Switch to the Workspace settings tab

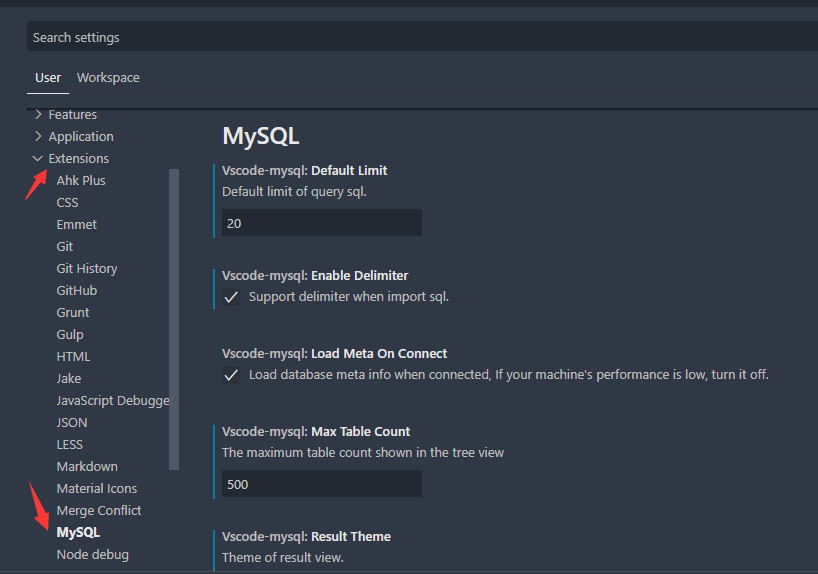point(108,78)
